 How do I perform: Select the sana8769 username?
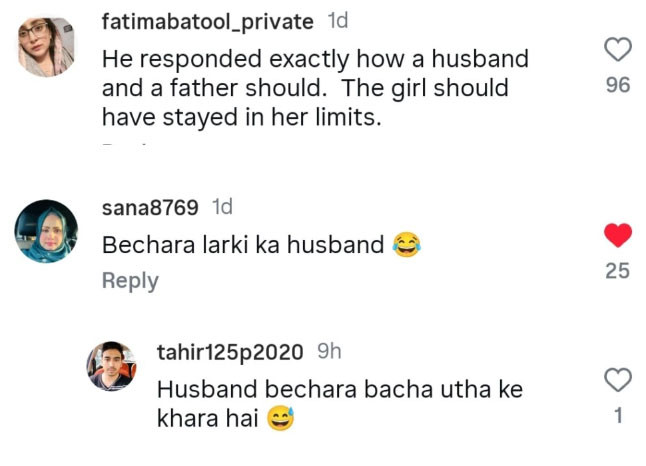pos(150,208)
